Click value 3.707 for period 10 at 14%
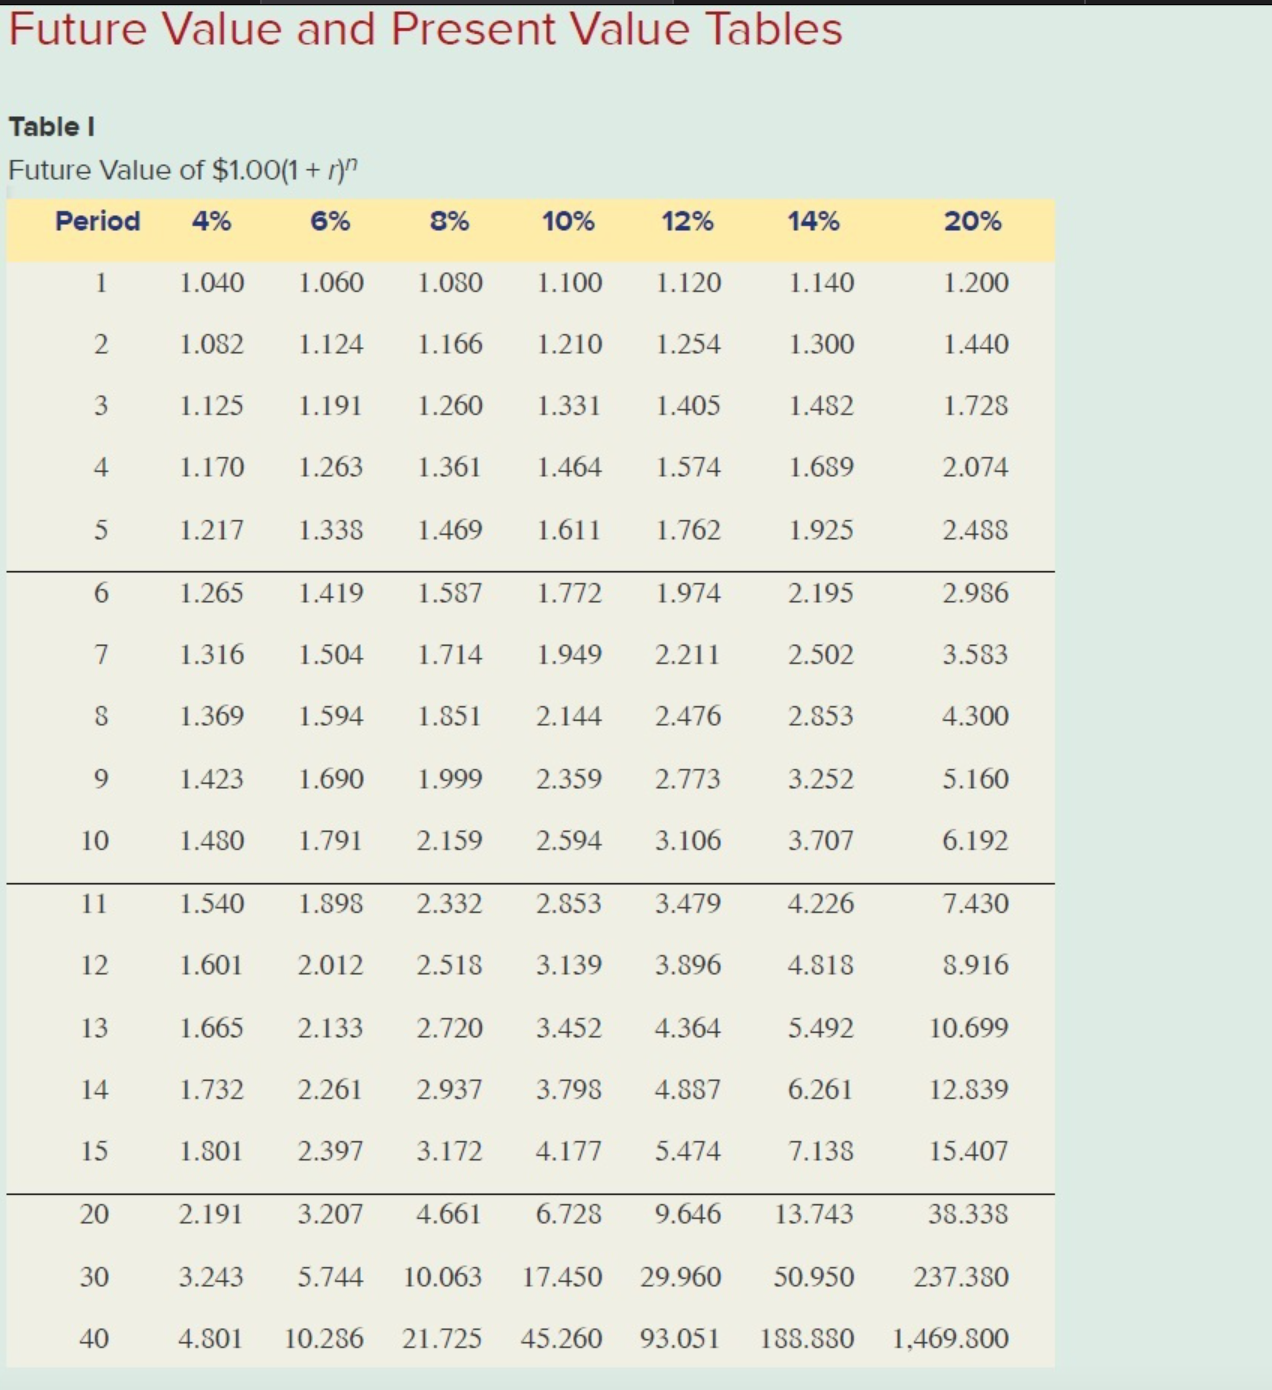1272x1390 pixels. 820,840
